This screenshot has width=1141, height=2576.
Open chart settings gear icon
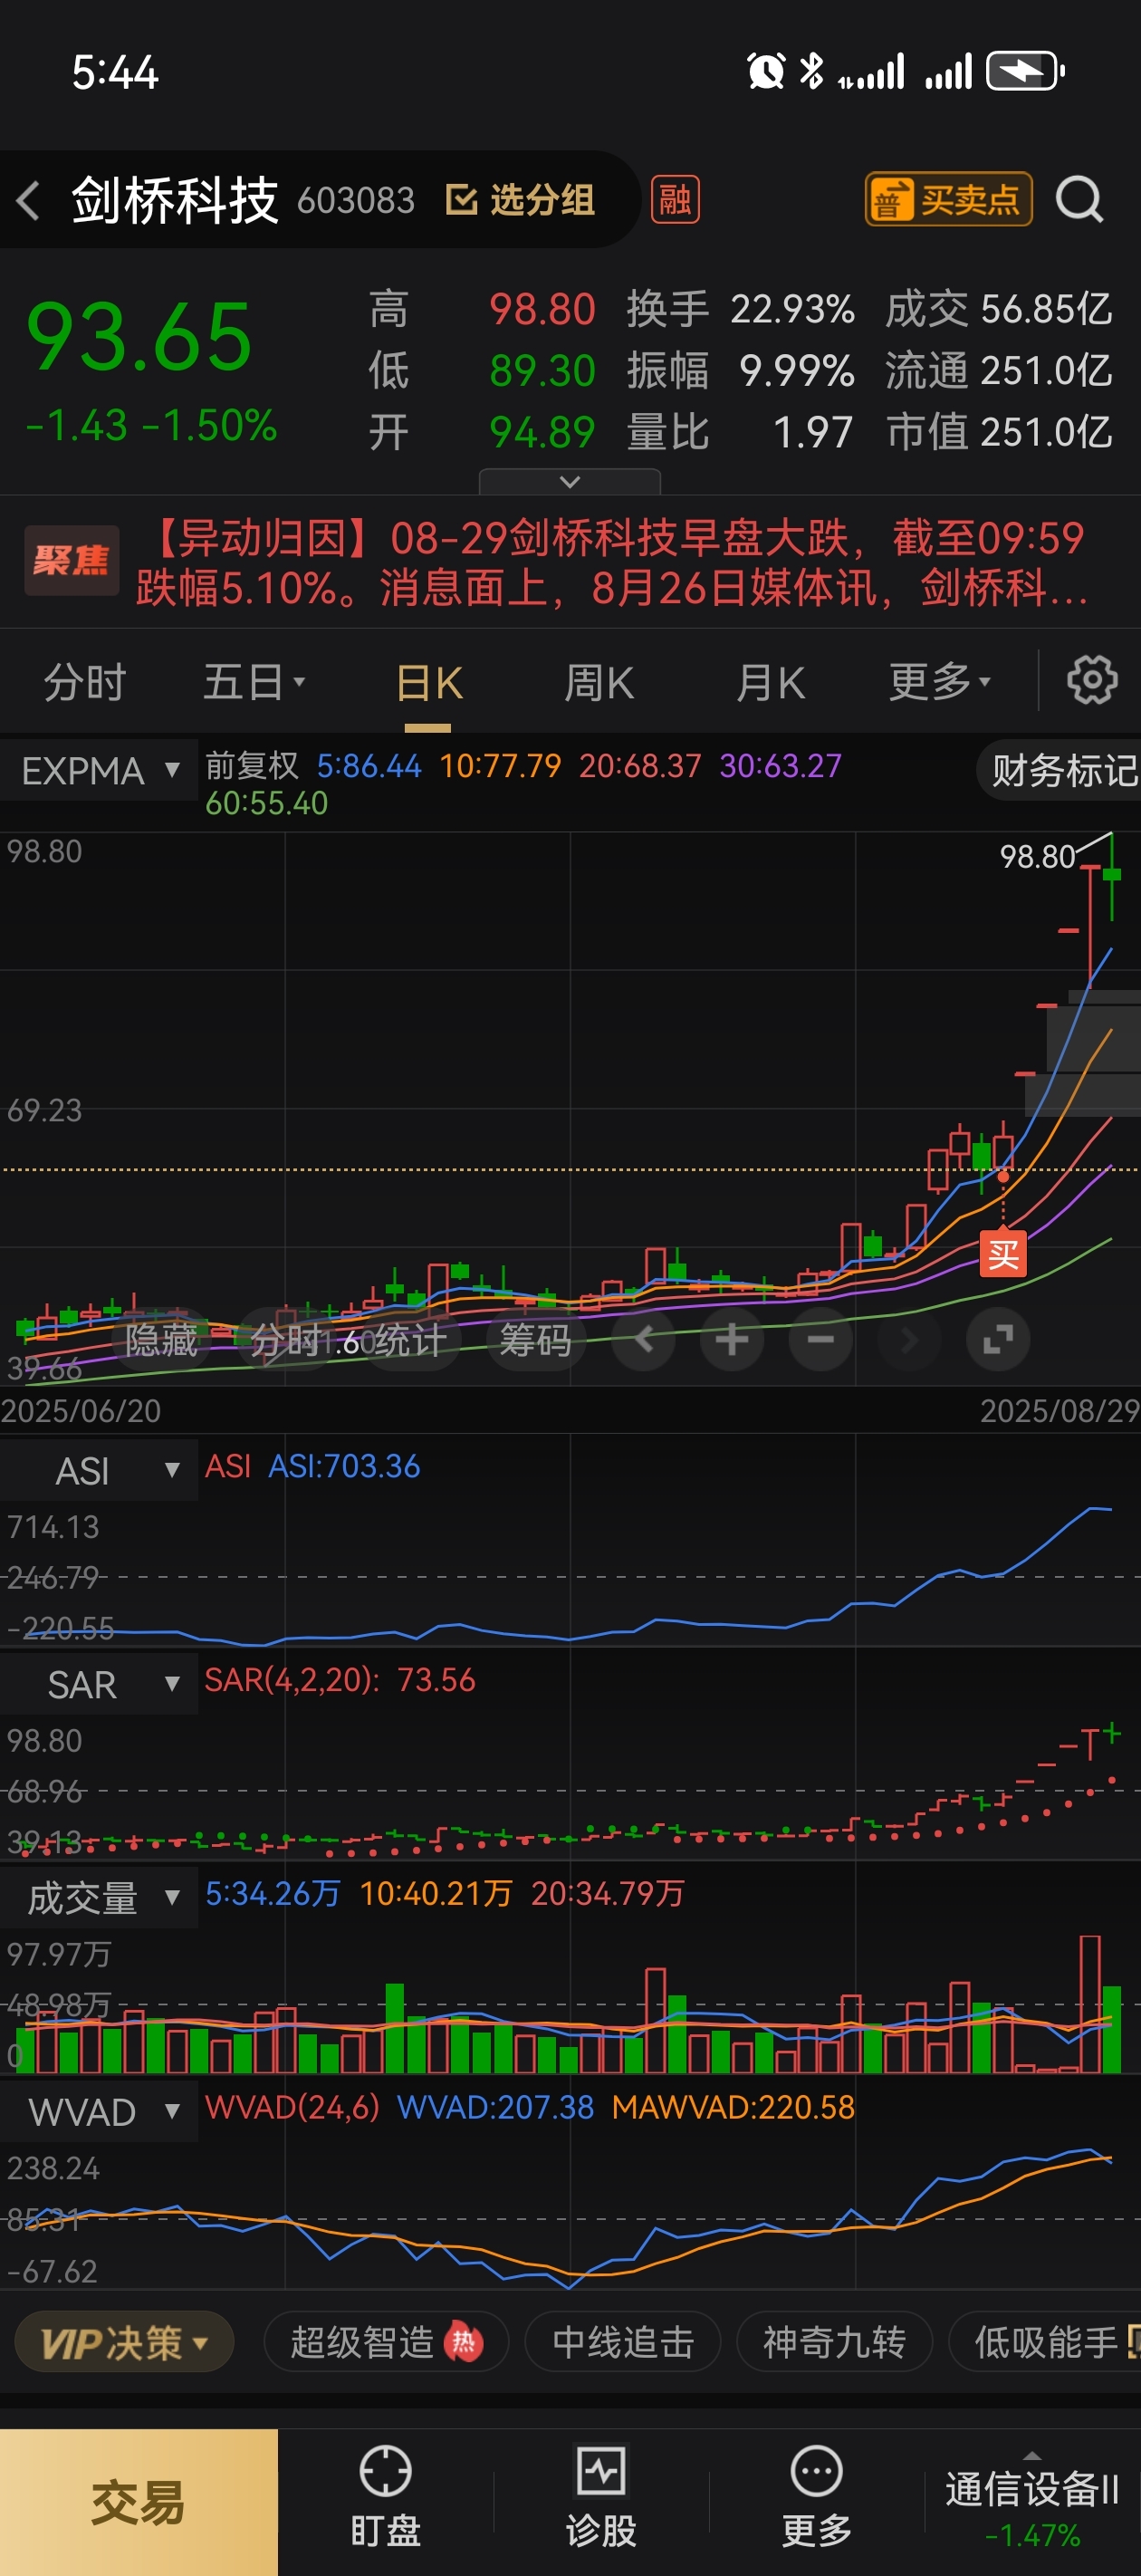point(1091,681)
